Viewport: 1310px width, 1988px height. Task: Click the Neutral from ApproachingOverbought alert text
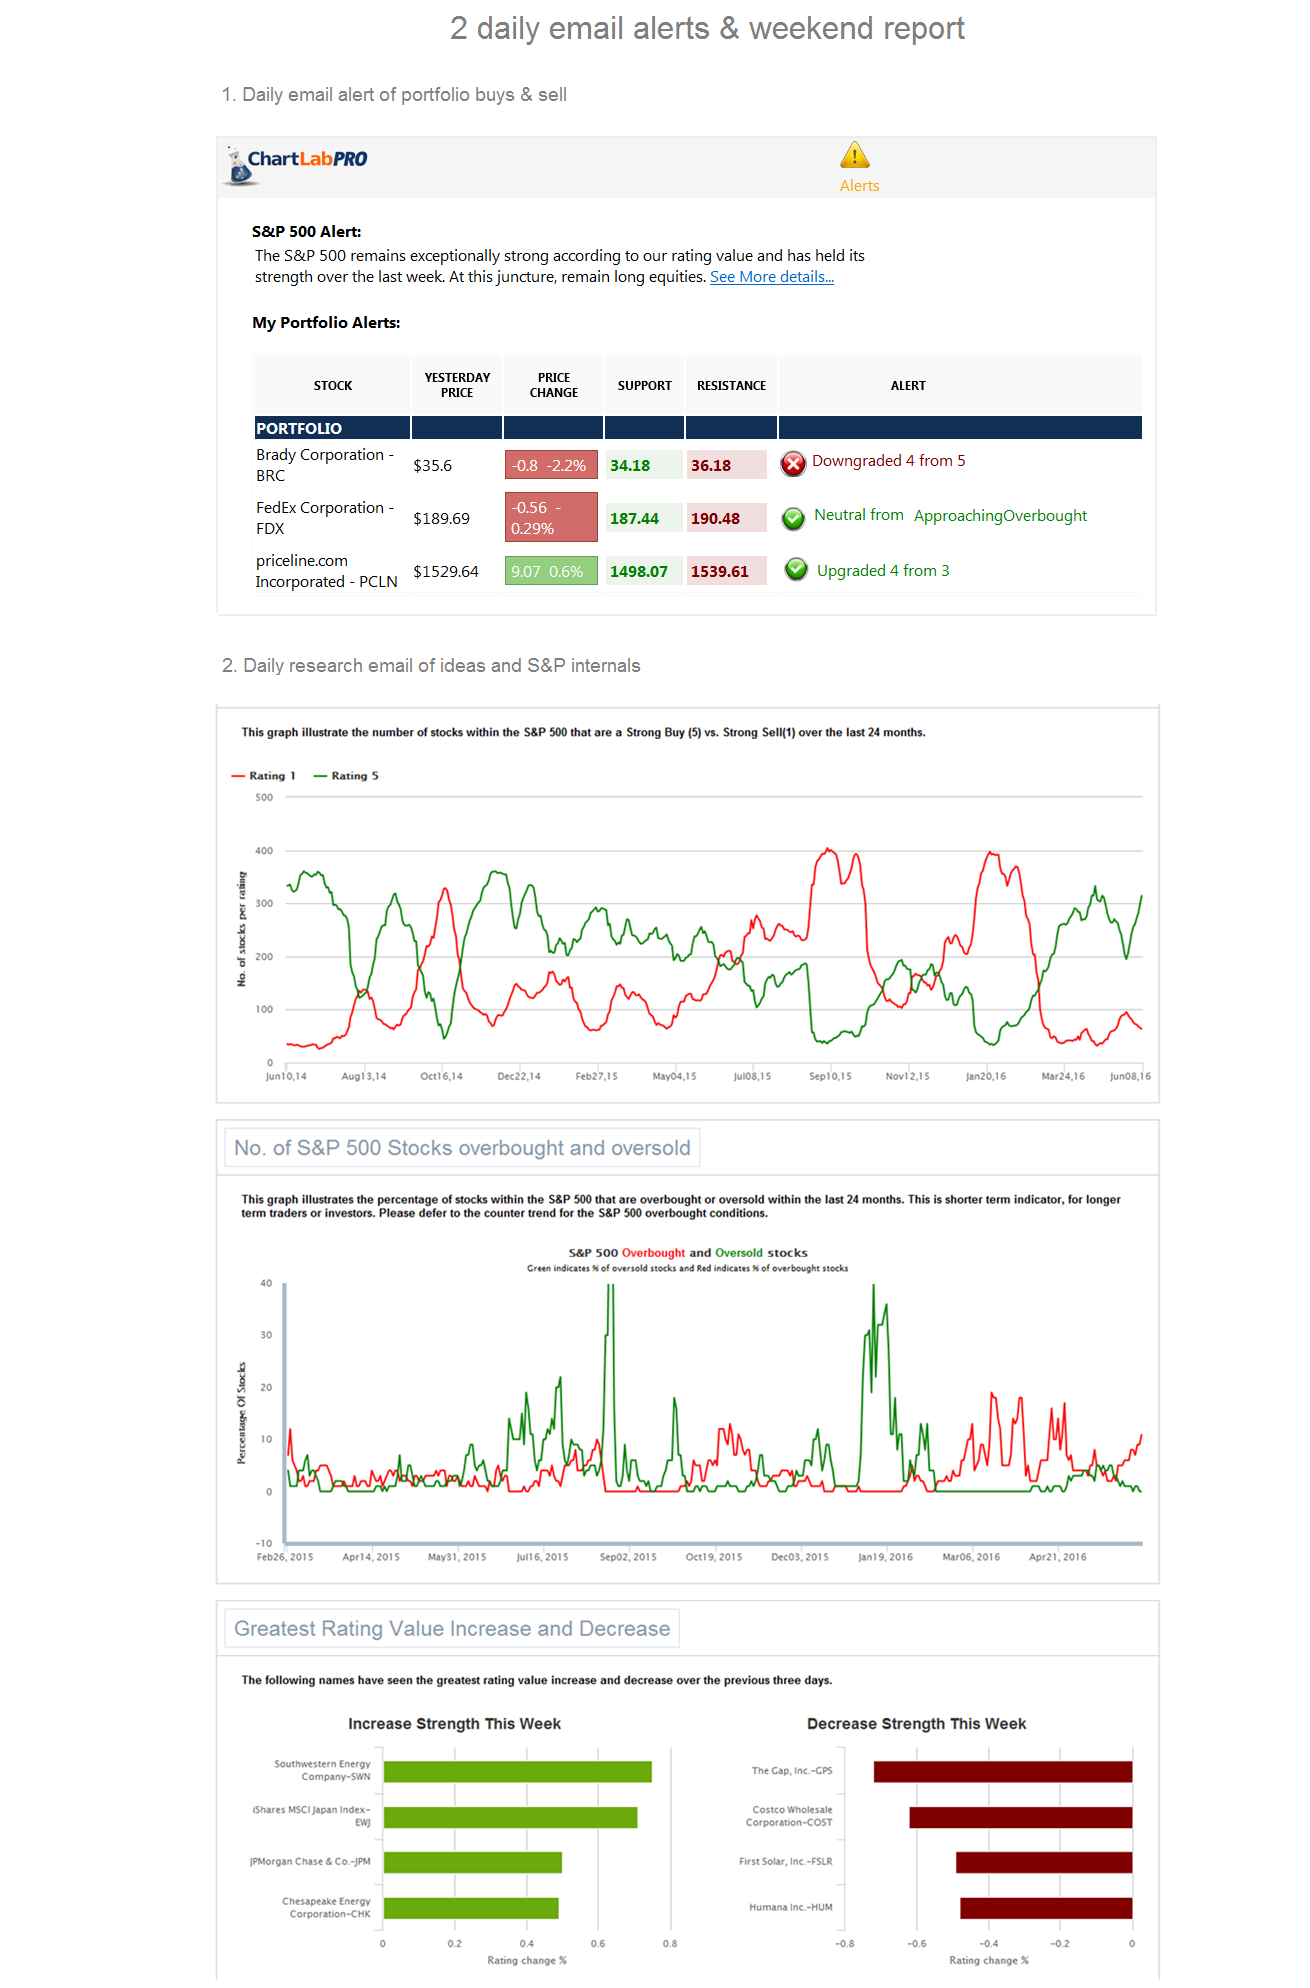point(950,515)
